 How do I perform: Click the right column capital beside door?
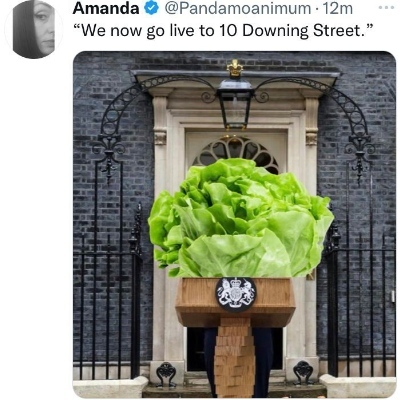(311, 137)
